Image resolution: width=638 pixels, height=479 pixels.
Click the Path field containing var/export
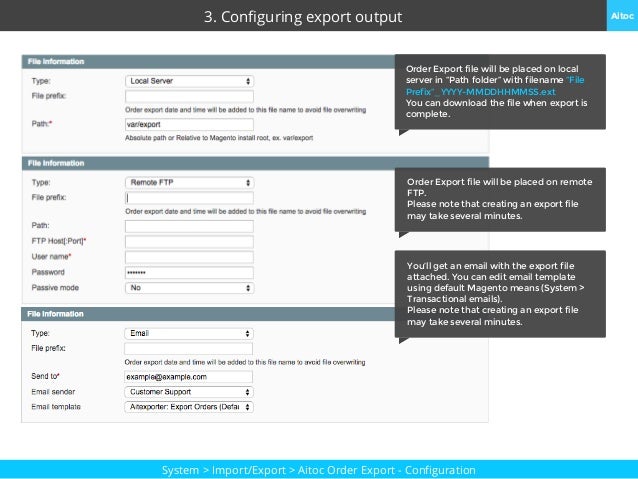click(189, 125)
